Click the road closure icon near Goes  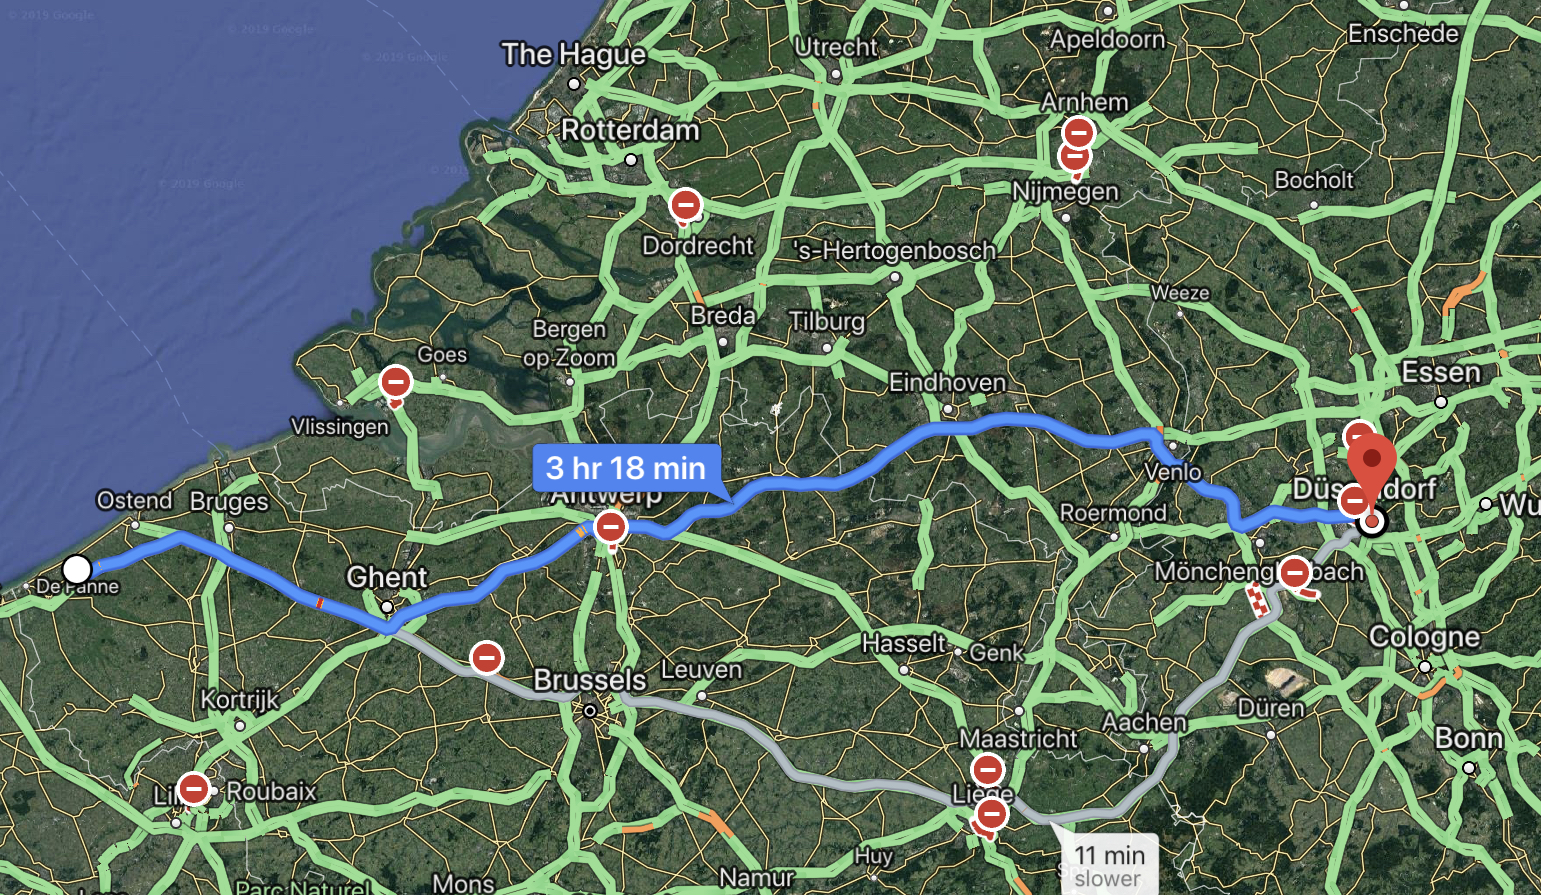396,382
